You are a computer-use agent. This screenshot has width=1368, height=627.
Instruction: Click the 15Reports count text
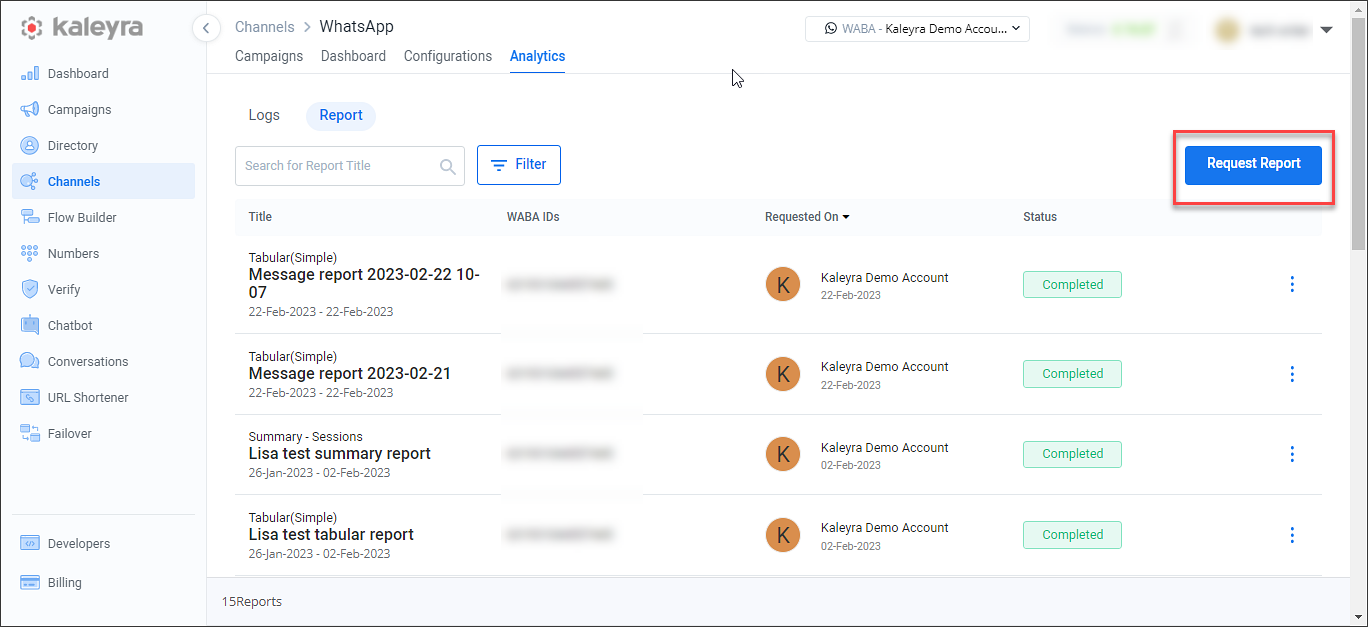[252, 602]
